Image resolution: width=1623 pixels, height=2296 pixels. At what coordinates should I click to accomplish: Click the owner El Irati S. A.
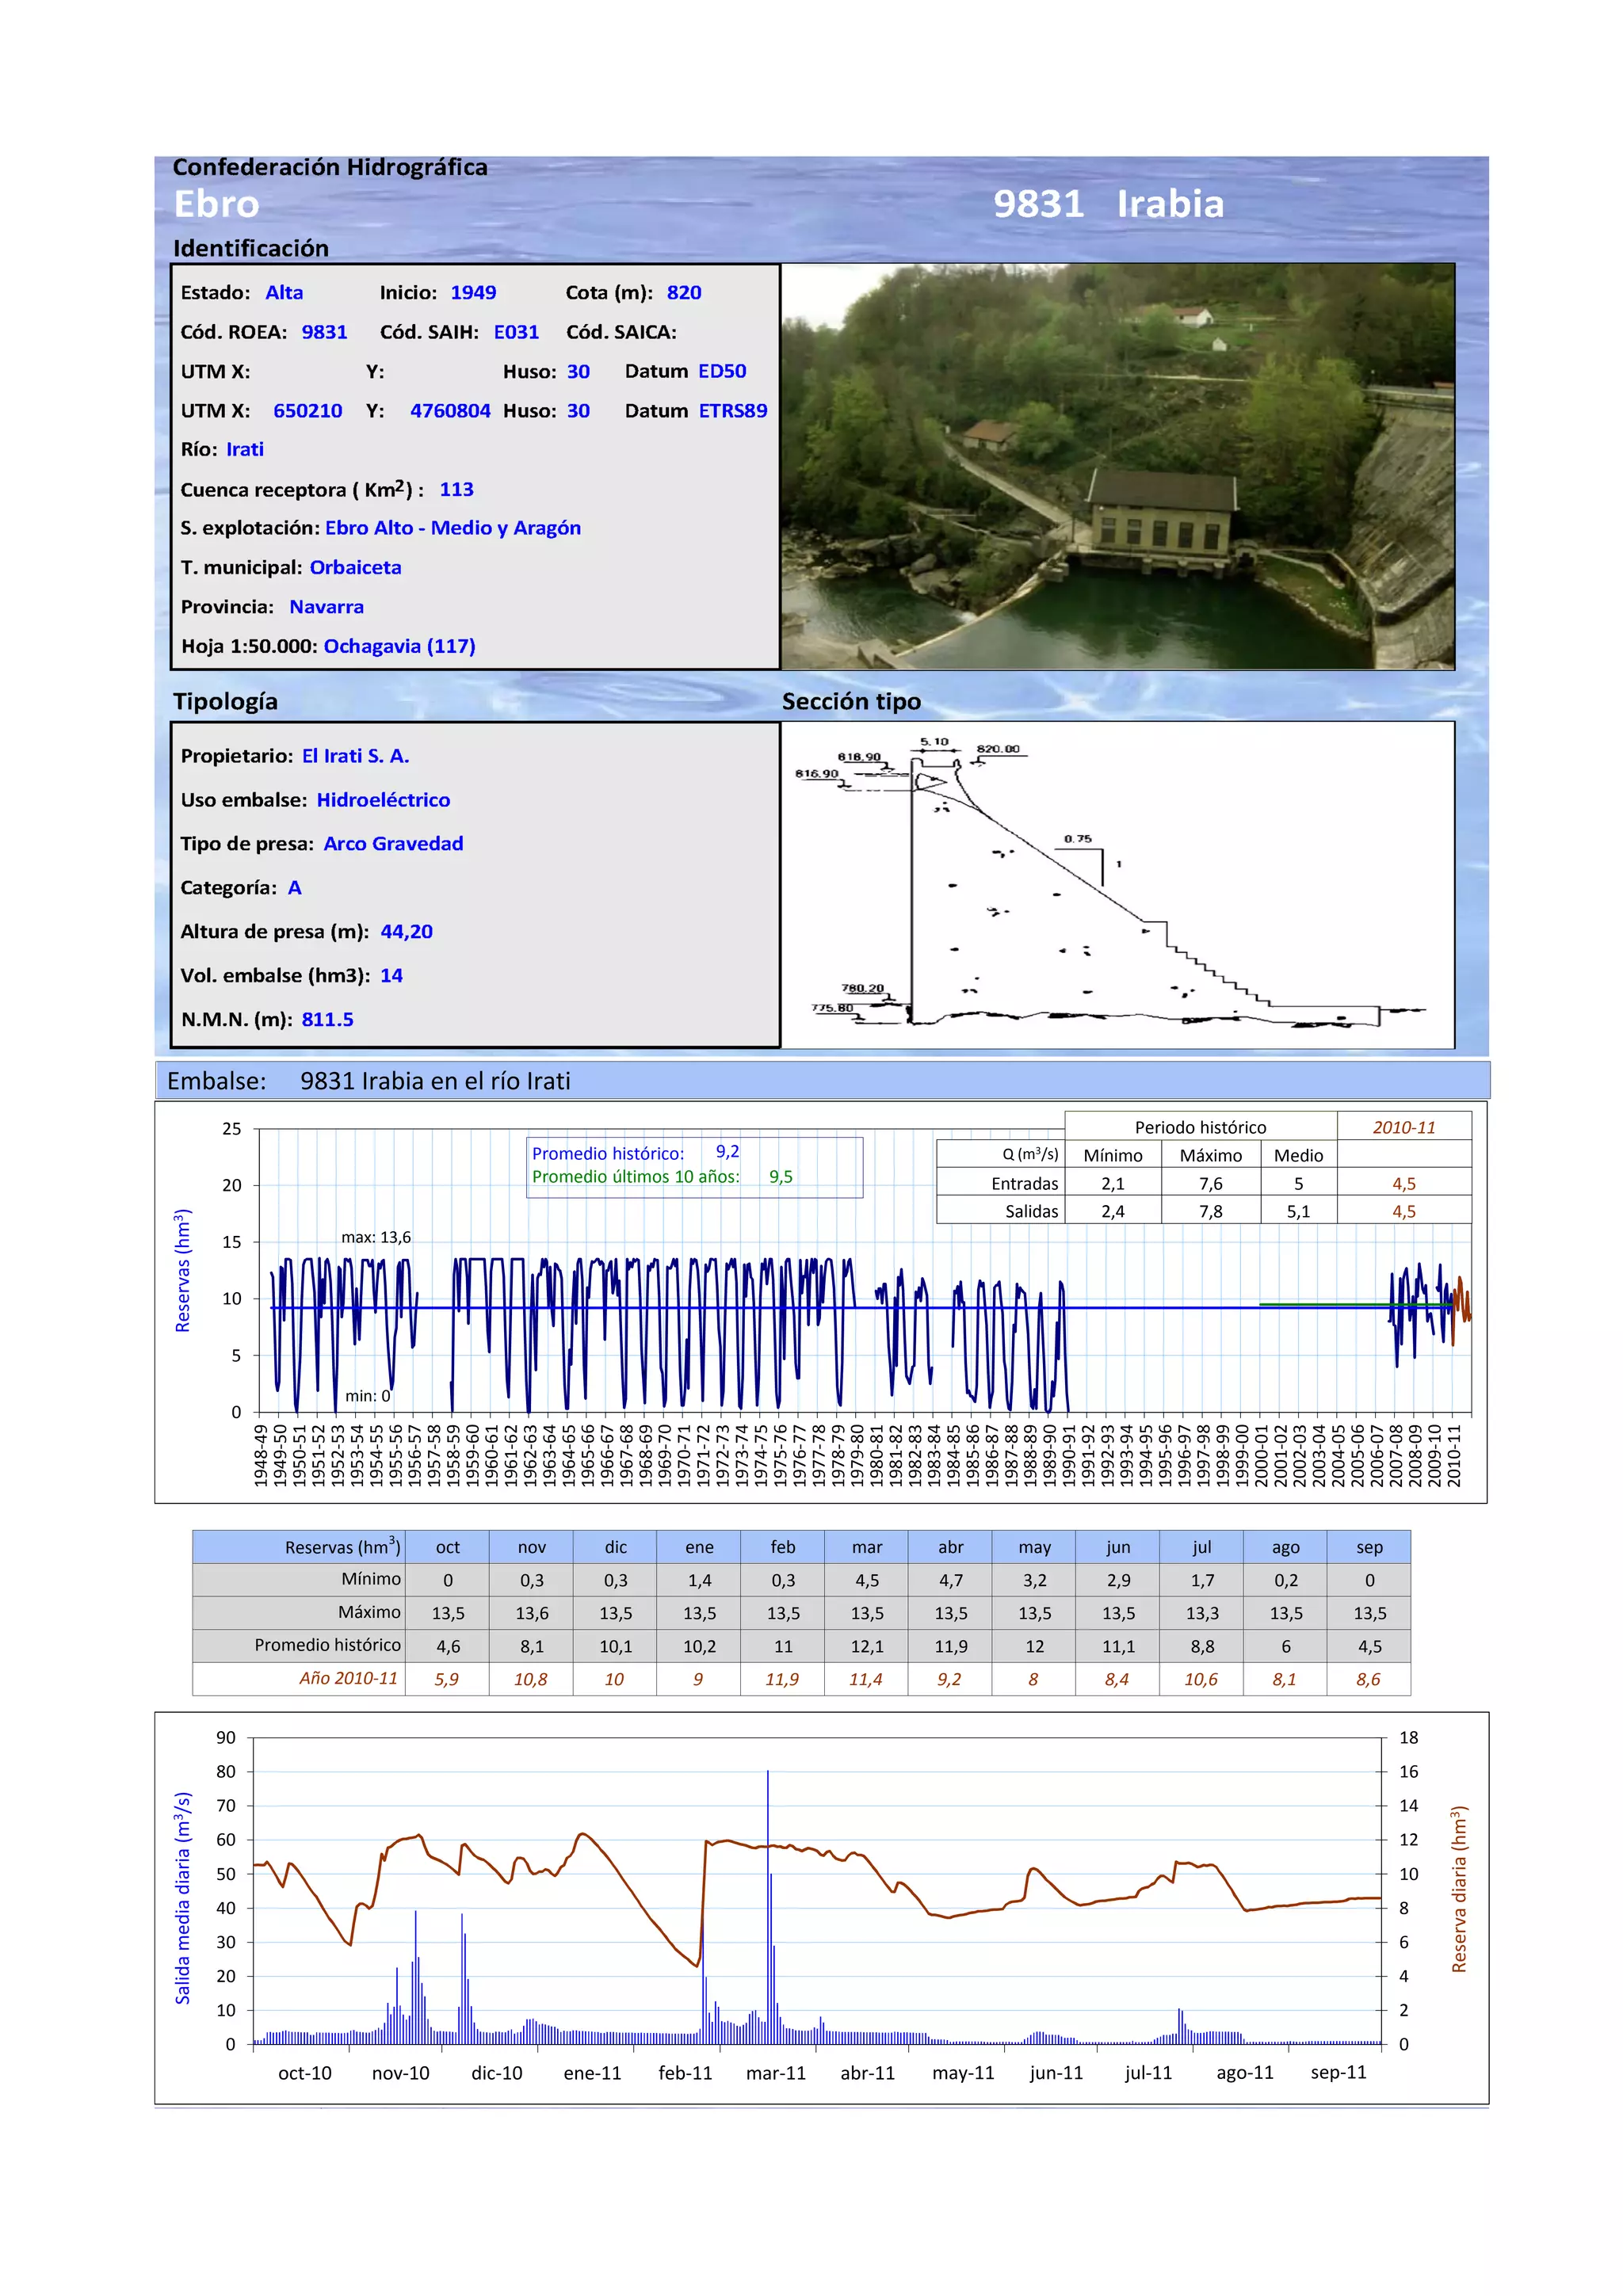coord(355,756)
